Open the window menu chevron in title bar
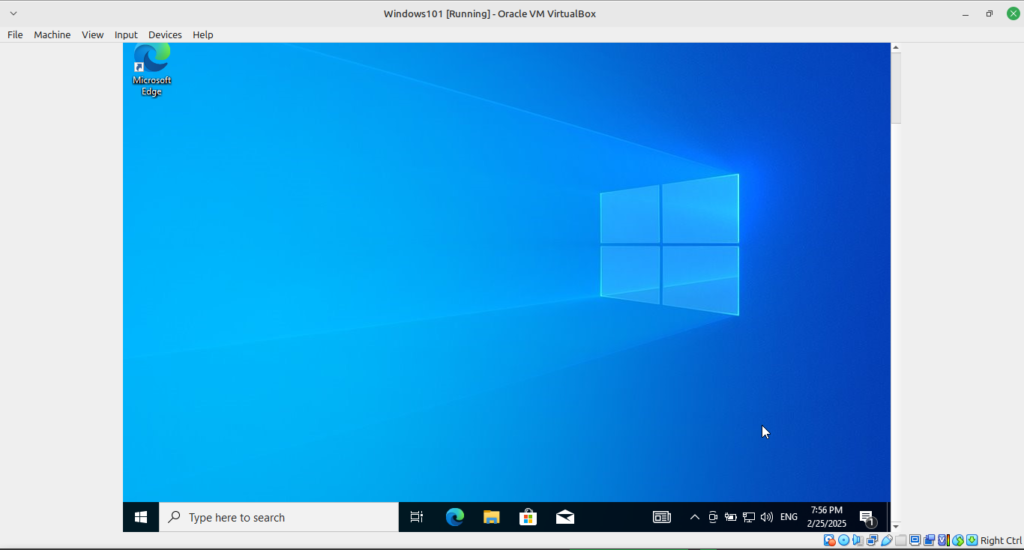 coord(13,13)
